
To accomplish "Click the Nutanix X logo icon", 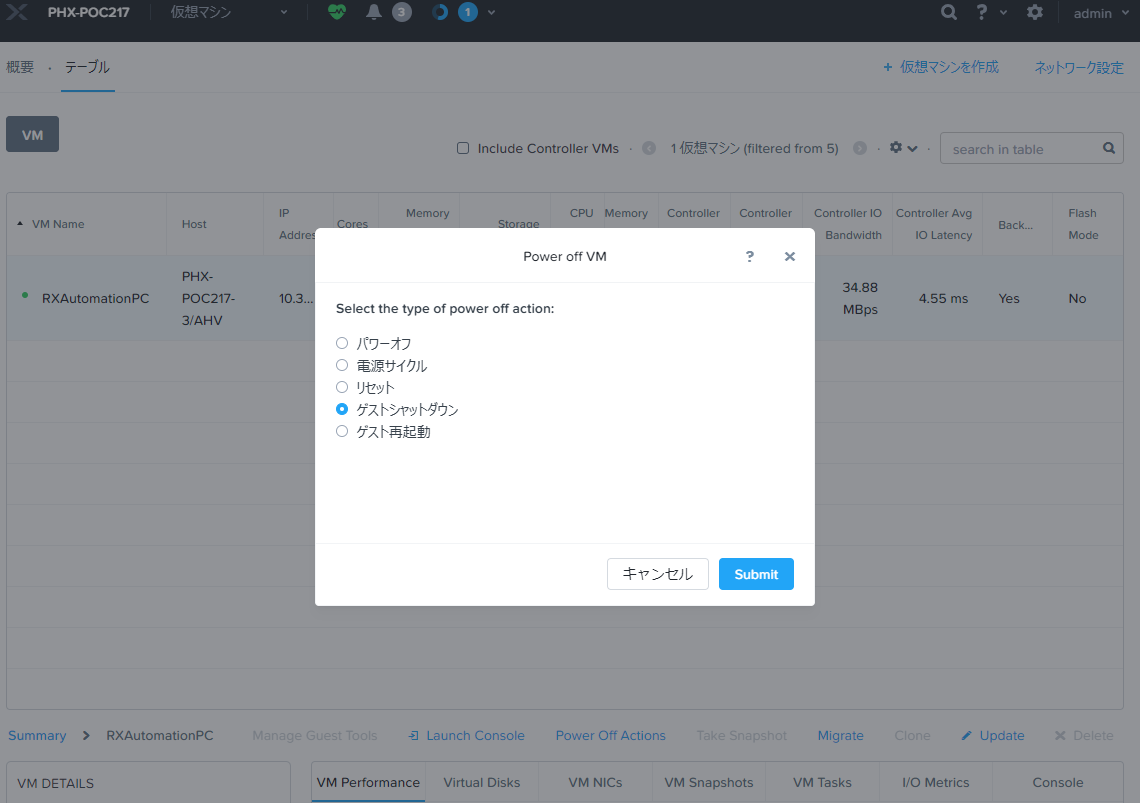I will point(17,13).
